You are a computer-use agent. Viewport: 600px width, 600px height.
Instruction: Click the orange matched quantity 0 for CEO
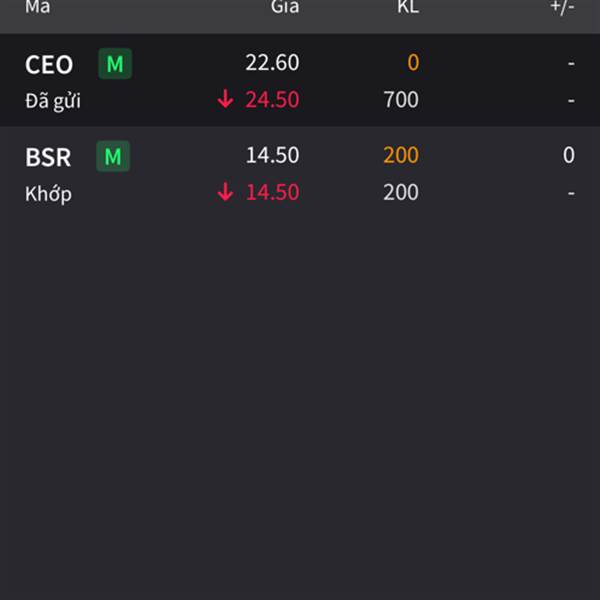412,63
